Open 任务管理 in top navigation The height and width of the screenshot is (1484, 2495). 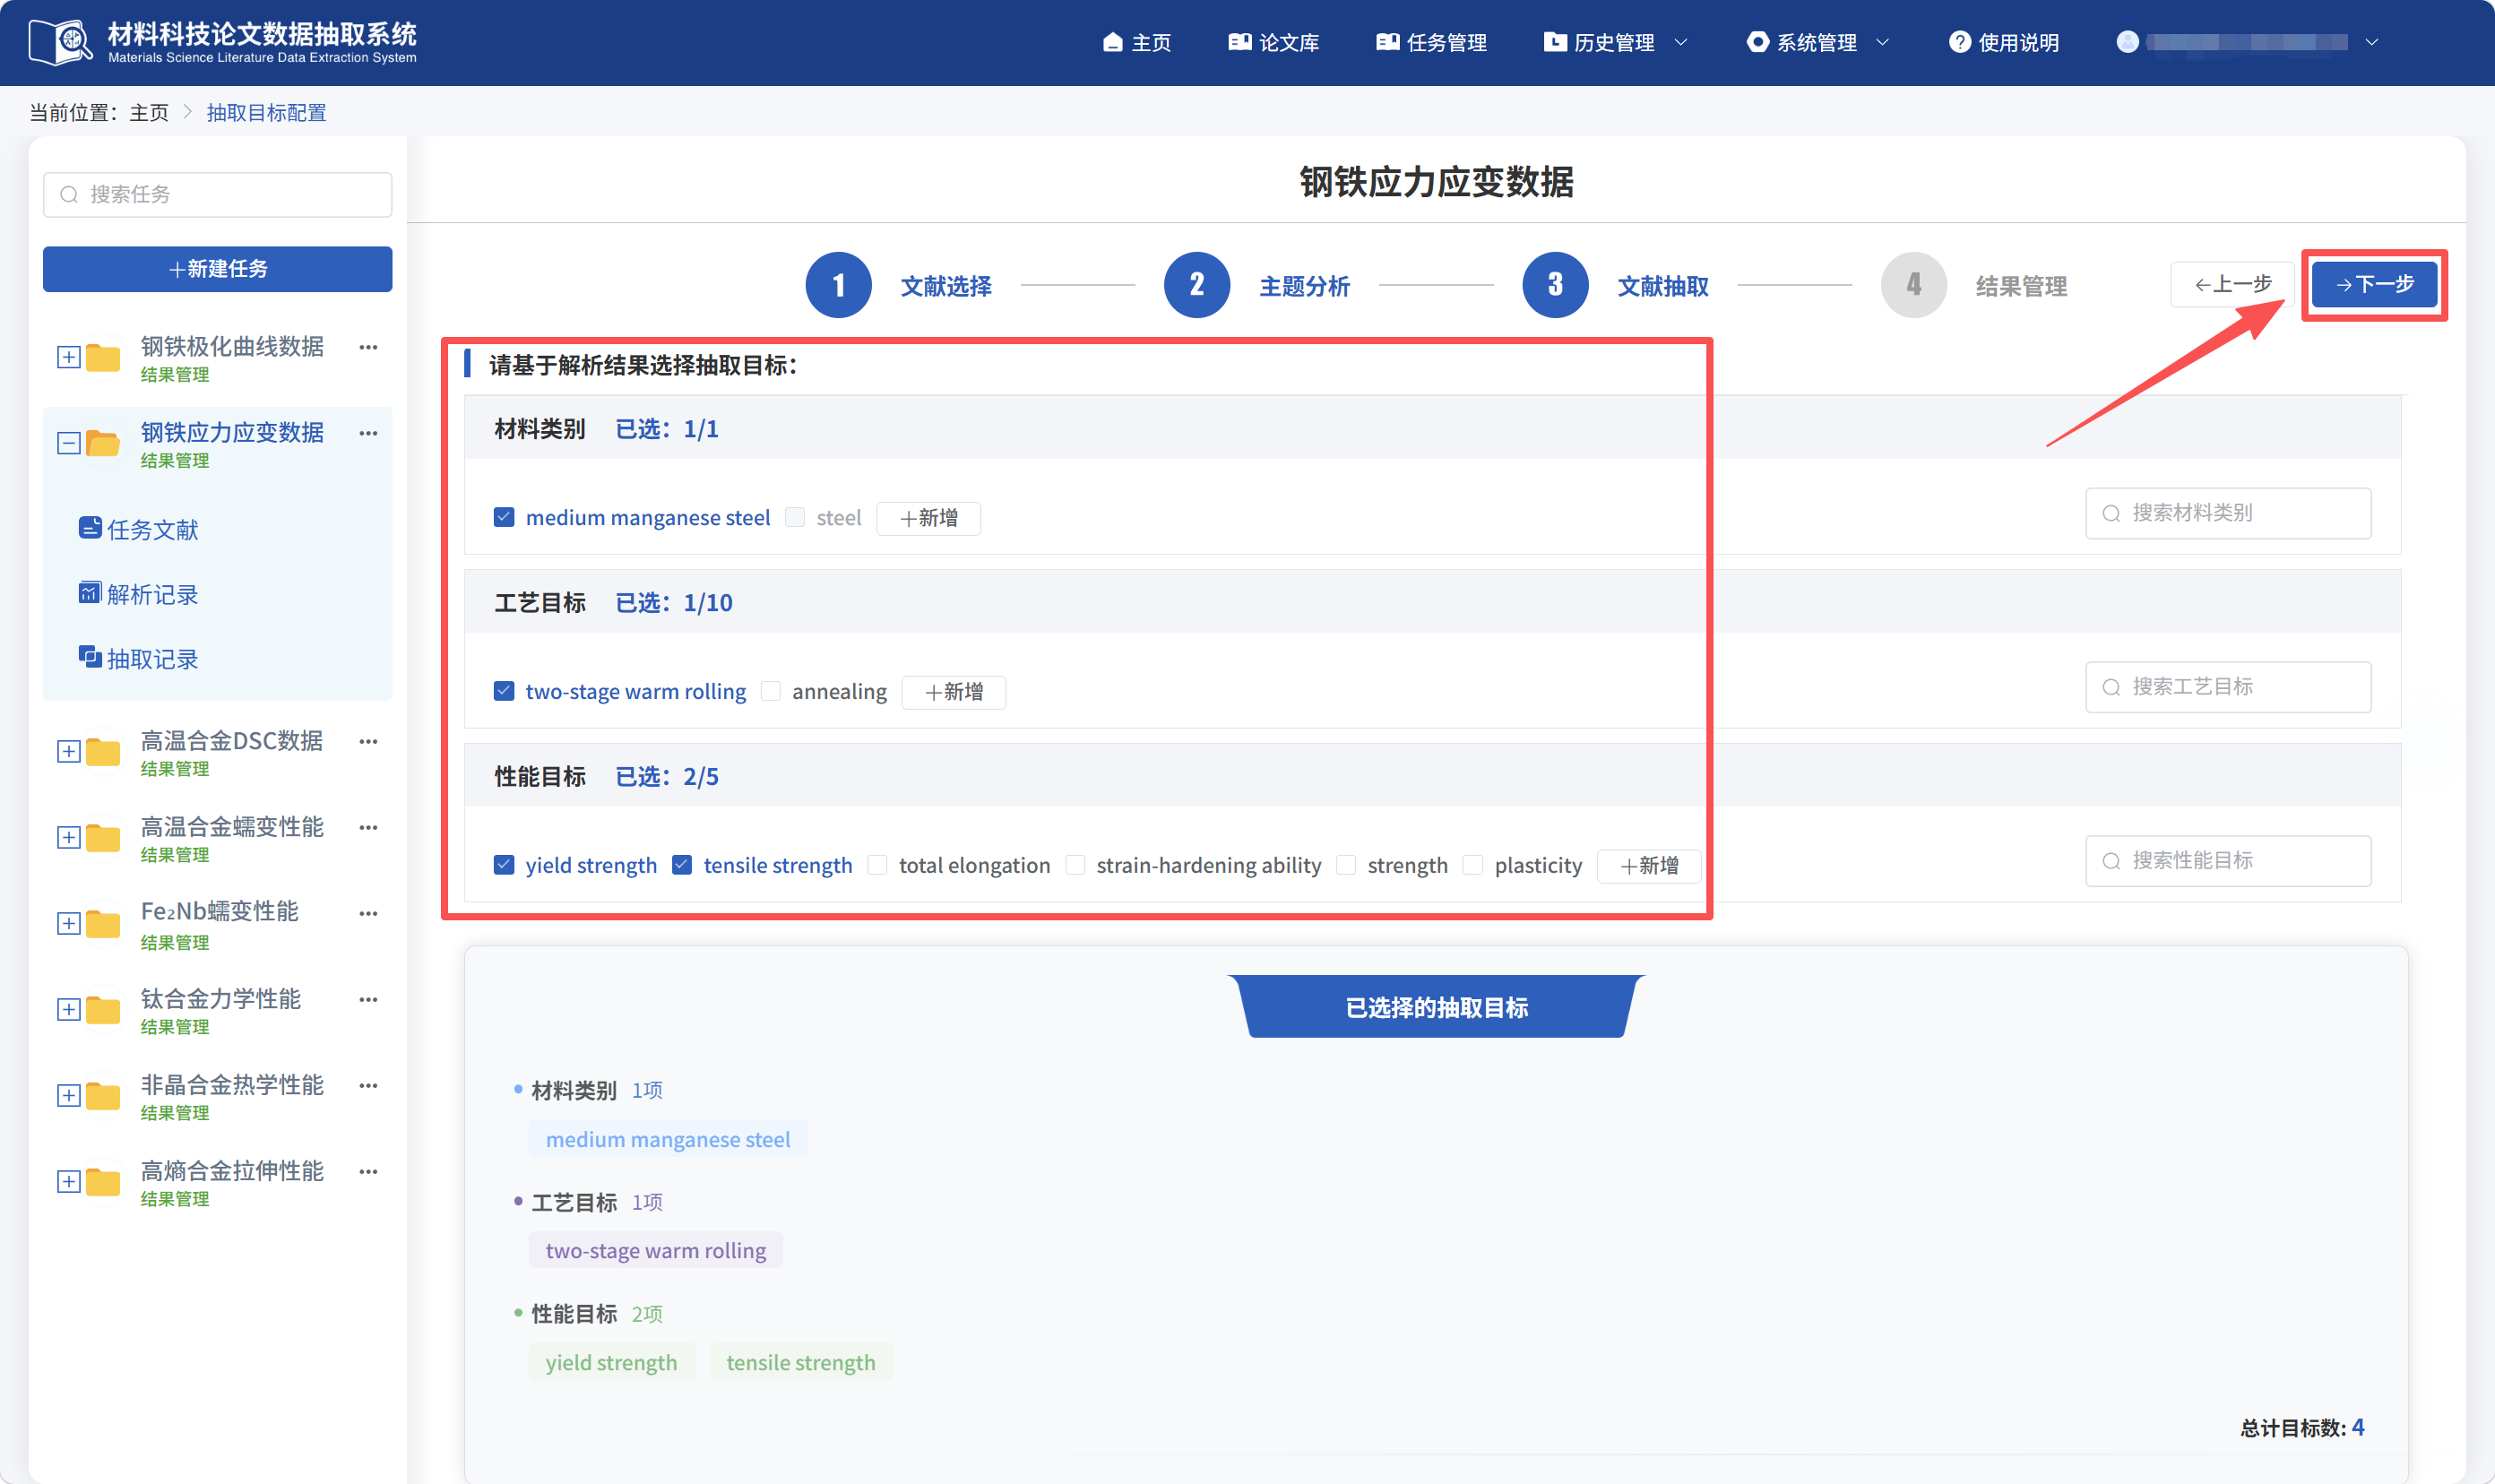(1431, 42)
